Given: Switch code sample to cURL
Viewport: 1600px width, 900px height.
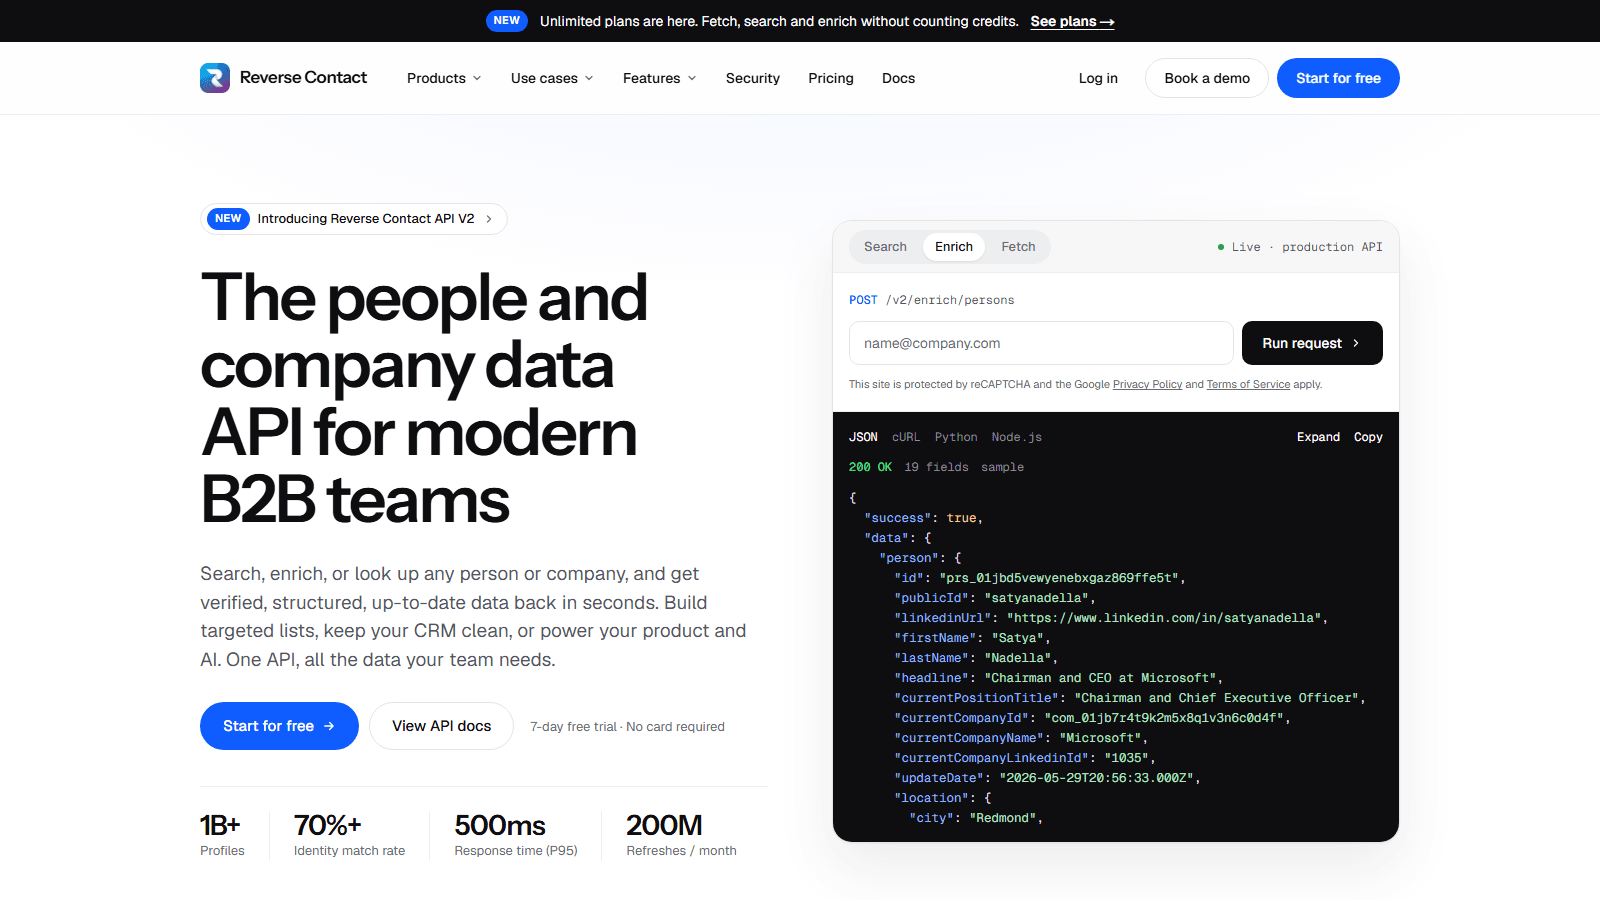Looking at the screenshot, I should (x=906, y=437).
